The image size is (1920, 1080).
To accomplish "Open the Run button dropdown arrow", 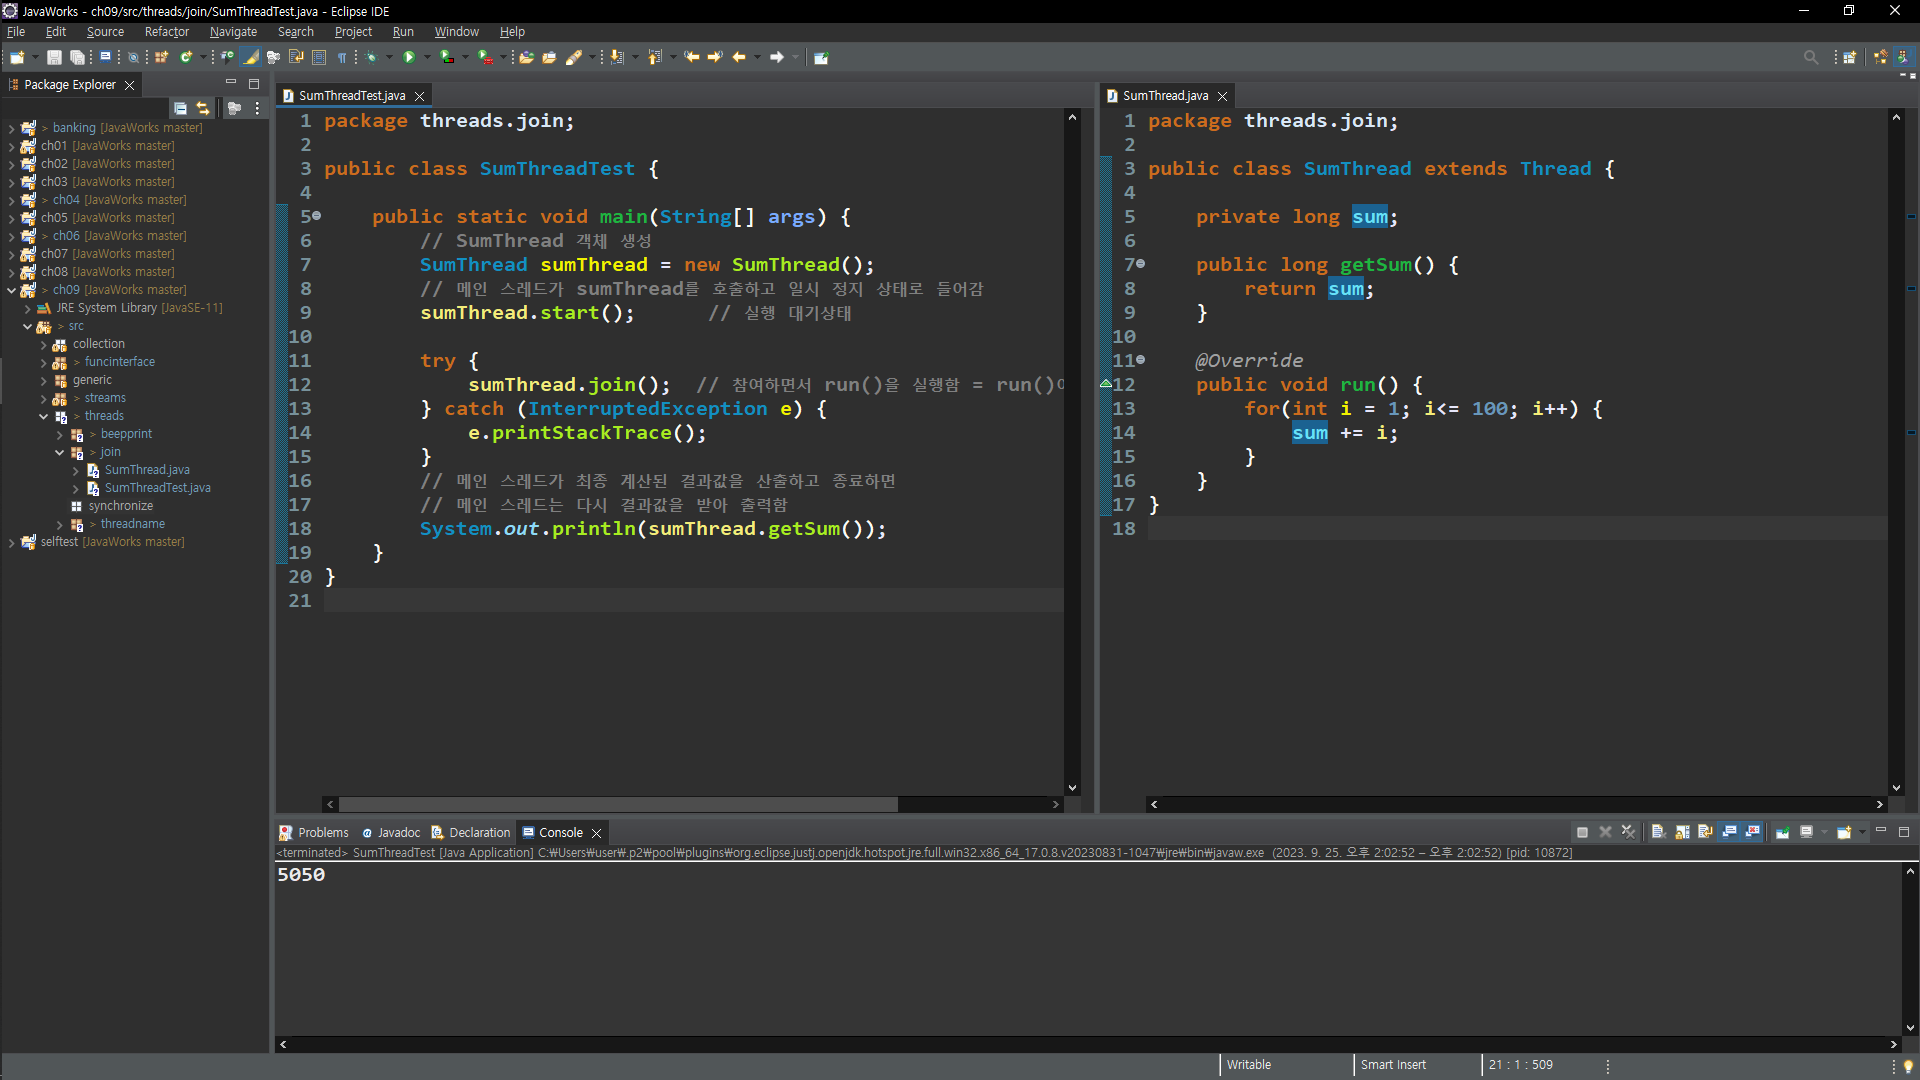I will (427, 58).
